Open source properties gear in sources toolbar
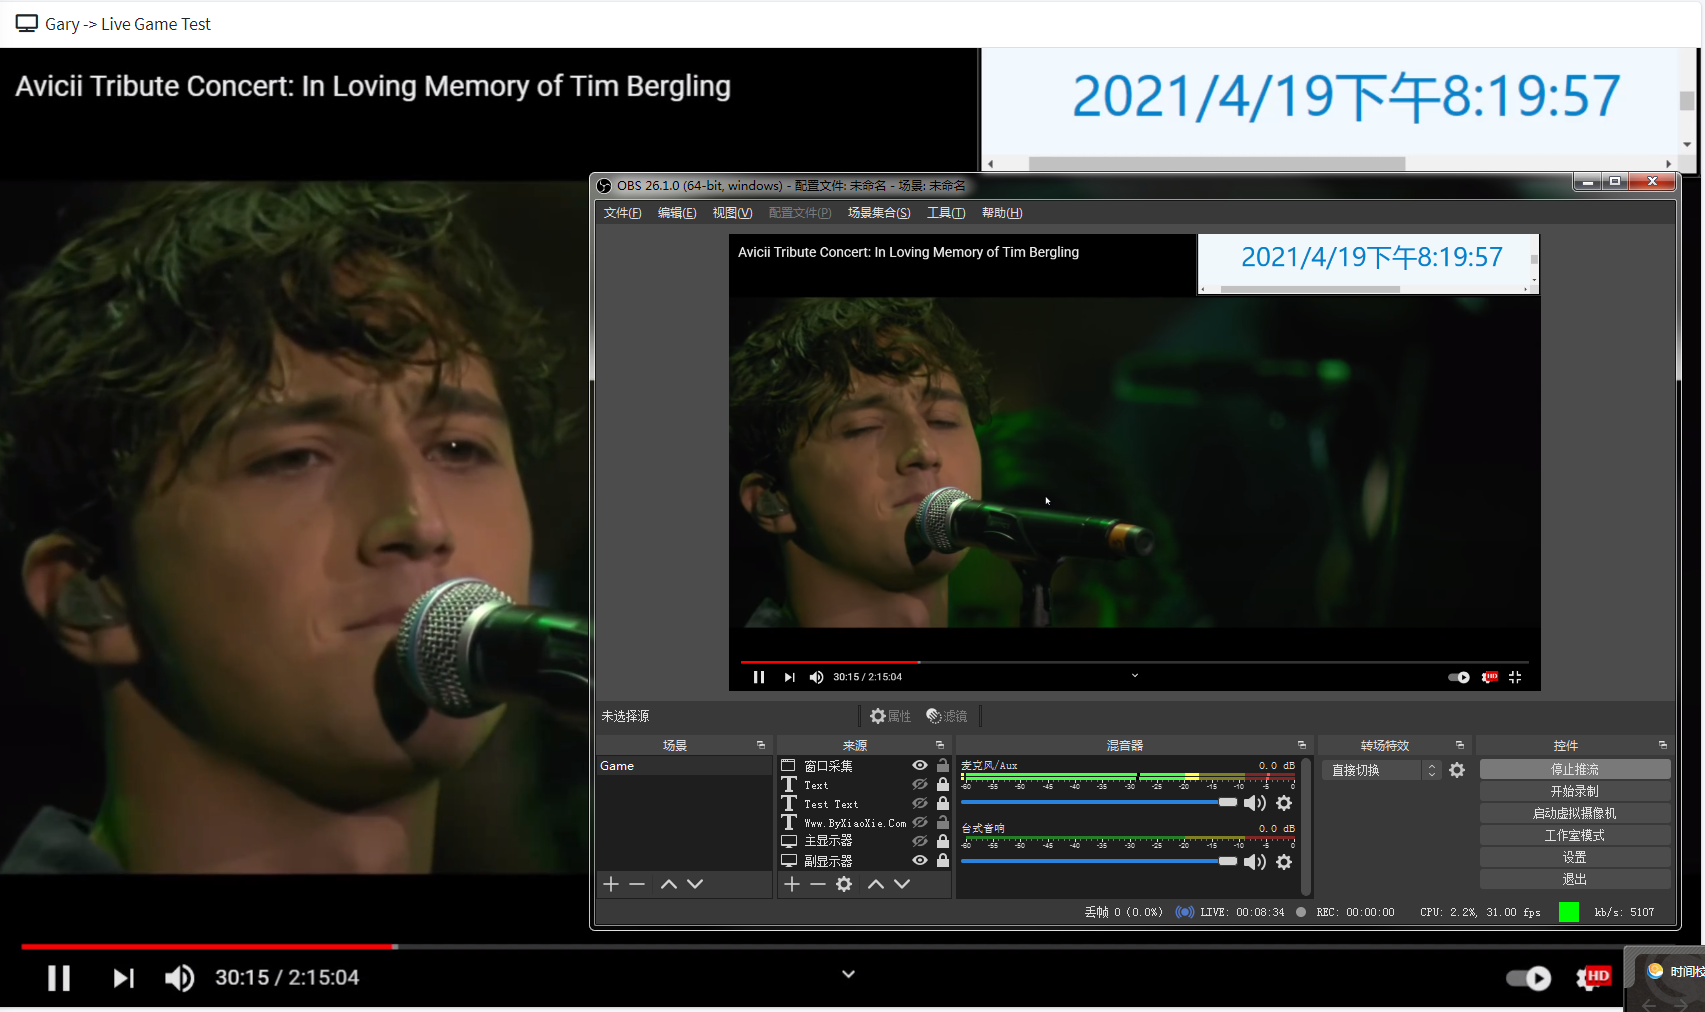This screenshot has height=1012, width=1705. pos(844,884)
